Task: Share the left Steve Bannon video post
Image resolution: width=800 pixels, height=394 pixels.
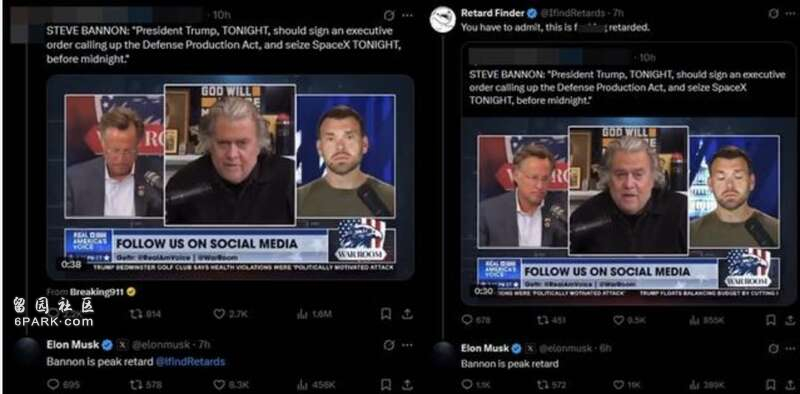Action: click(x=407, y=313)
